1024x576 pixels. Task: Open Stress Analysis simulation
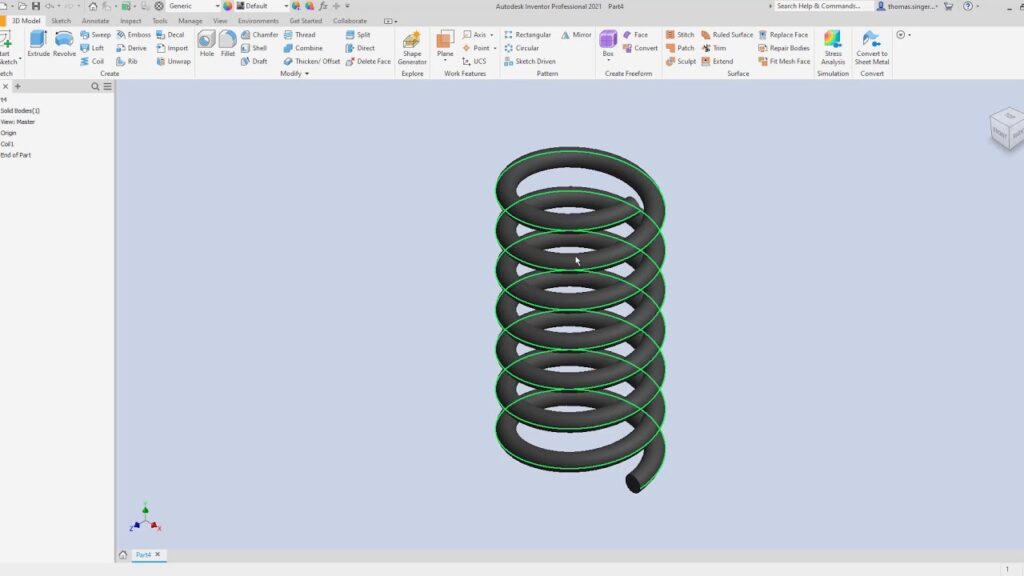point(833,48)
